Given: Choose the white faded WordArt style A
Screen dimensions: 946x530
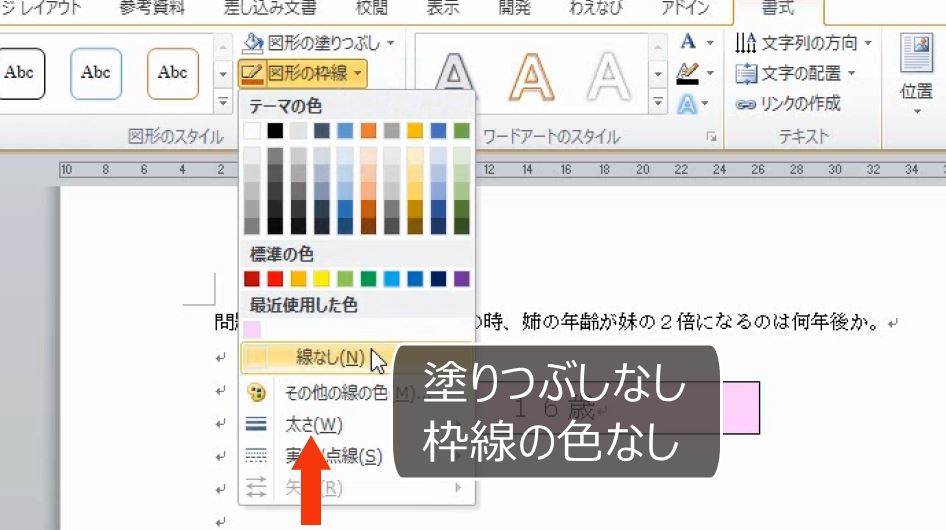Looking at the screenshot, I should [608, 75].
